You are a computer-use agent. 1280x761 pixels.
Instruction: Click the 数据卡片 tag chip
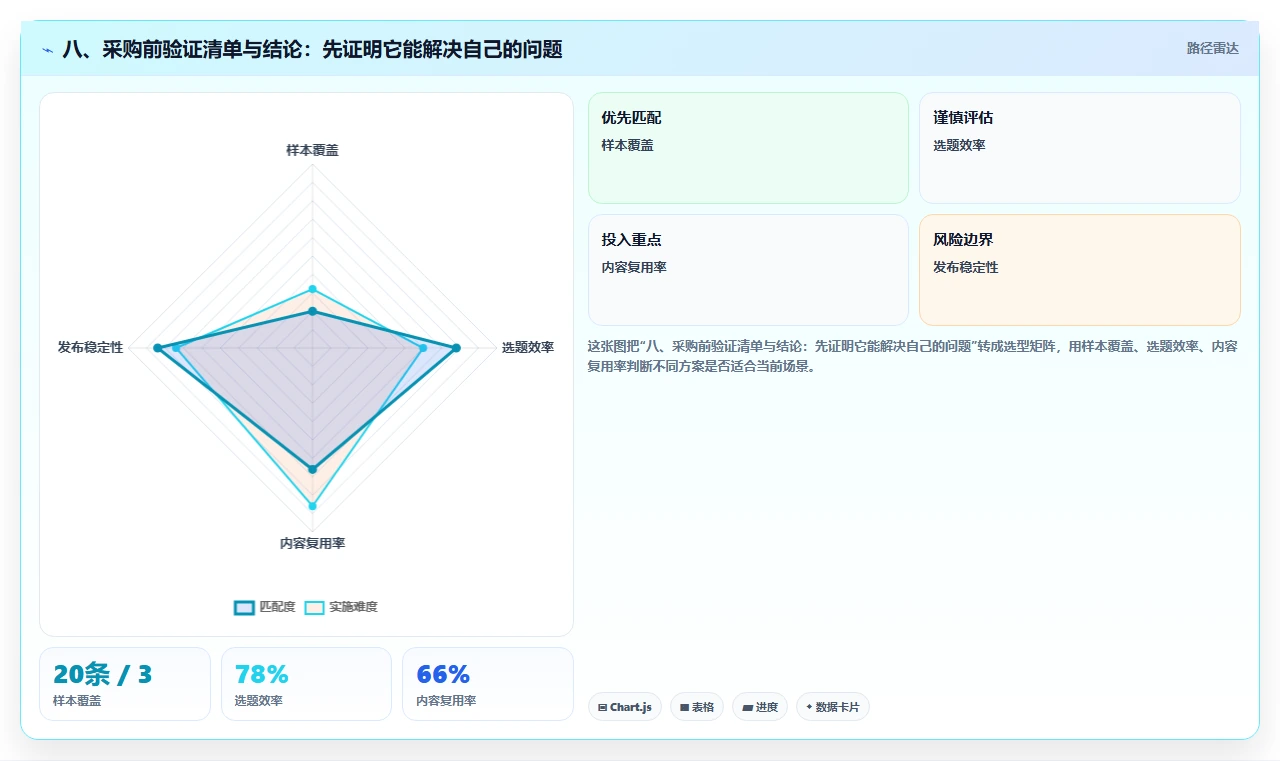[833, 707]
